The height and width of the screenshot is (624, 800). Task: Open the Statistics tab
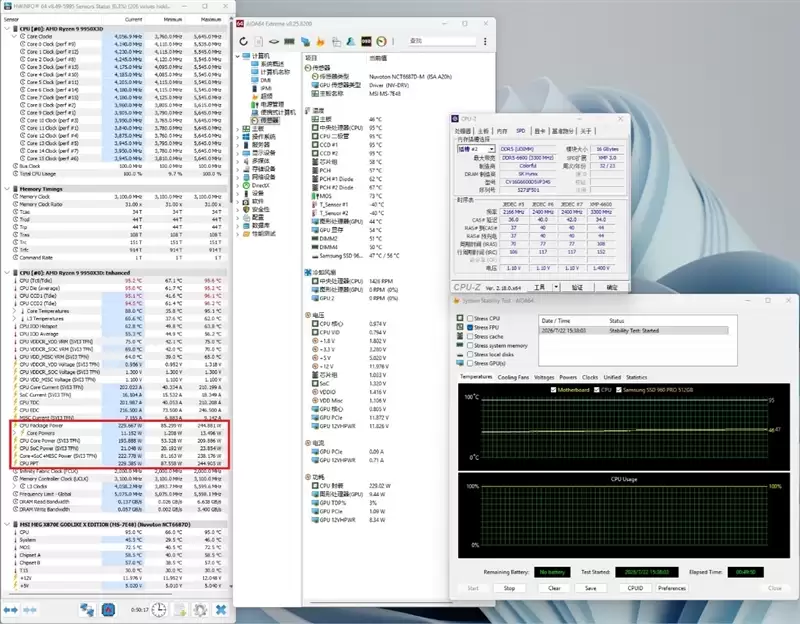pyautogui.click(x=636, y=378)
